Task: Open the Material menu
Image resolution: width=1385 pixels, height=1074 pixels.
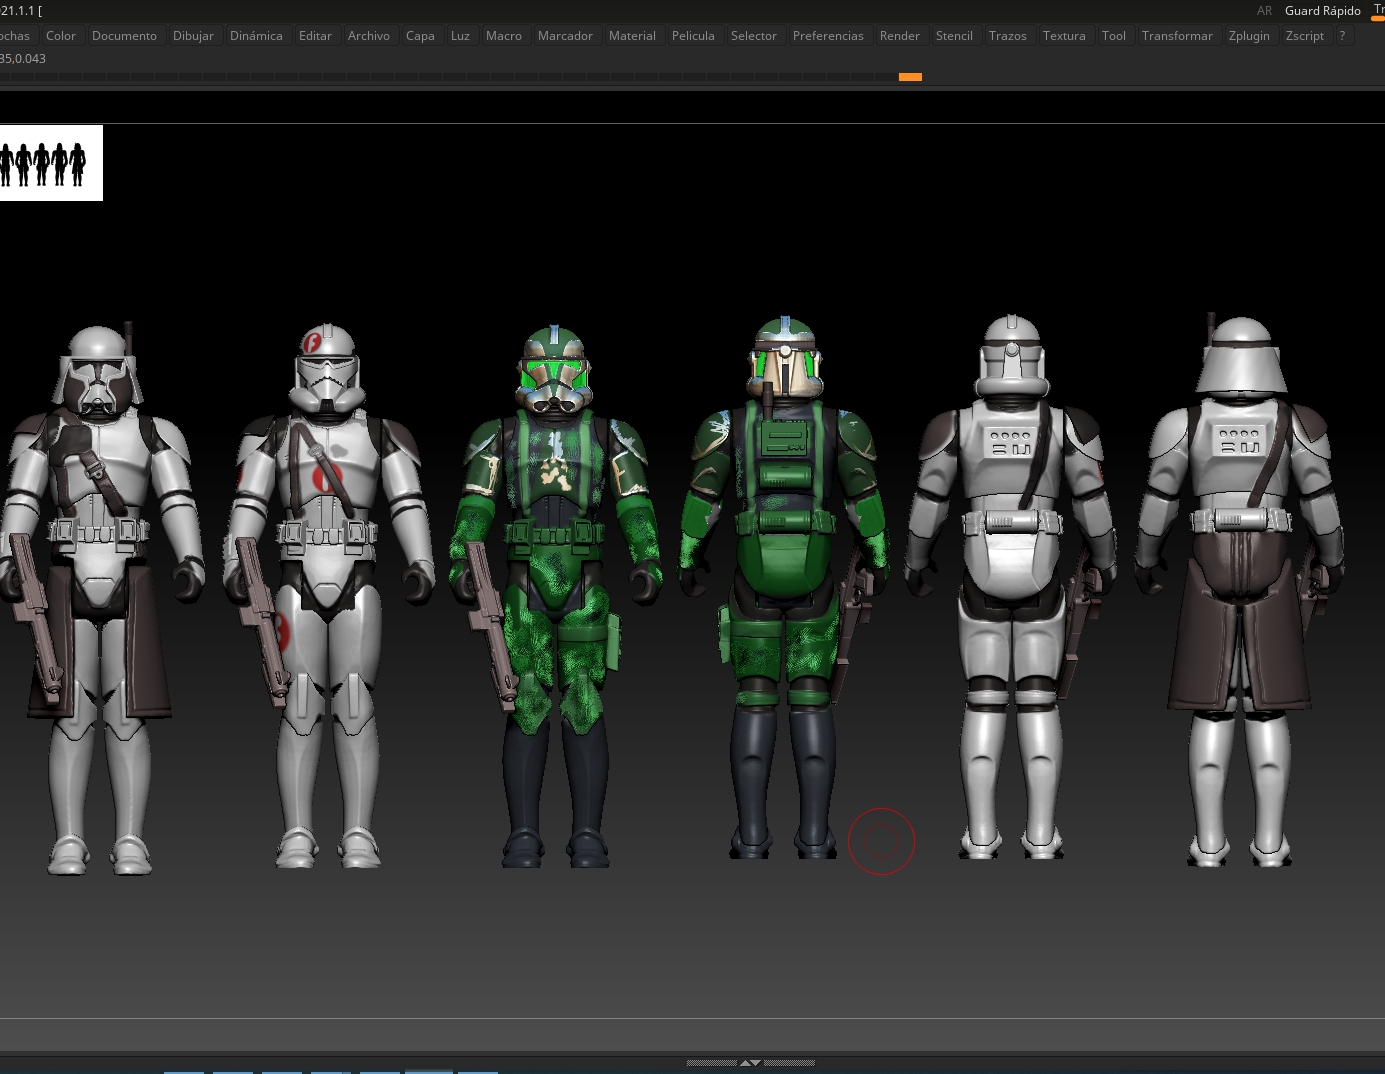Action: (632, 35)
